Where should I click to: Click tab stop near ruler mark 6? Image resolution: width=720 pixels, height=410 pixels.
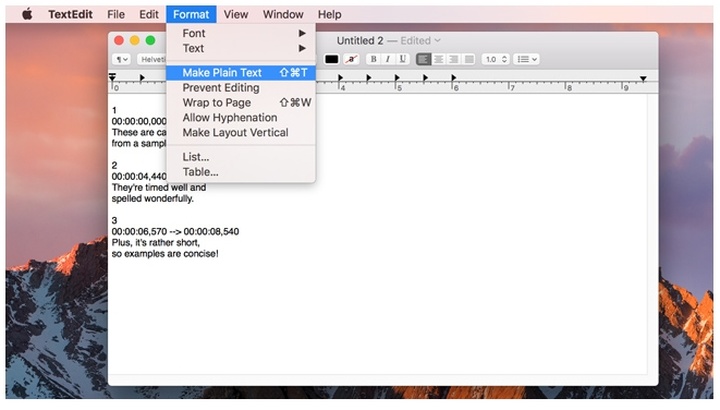point(454,78)
